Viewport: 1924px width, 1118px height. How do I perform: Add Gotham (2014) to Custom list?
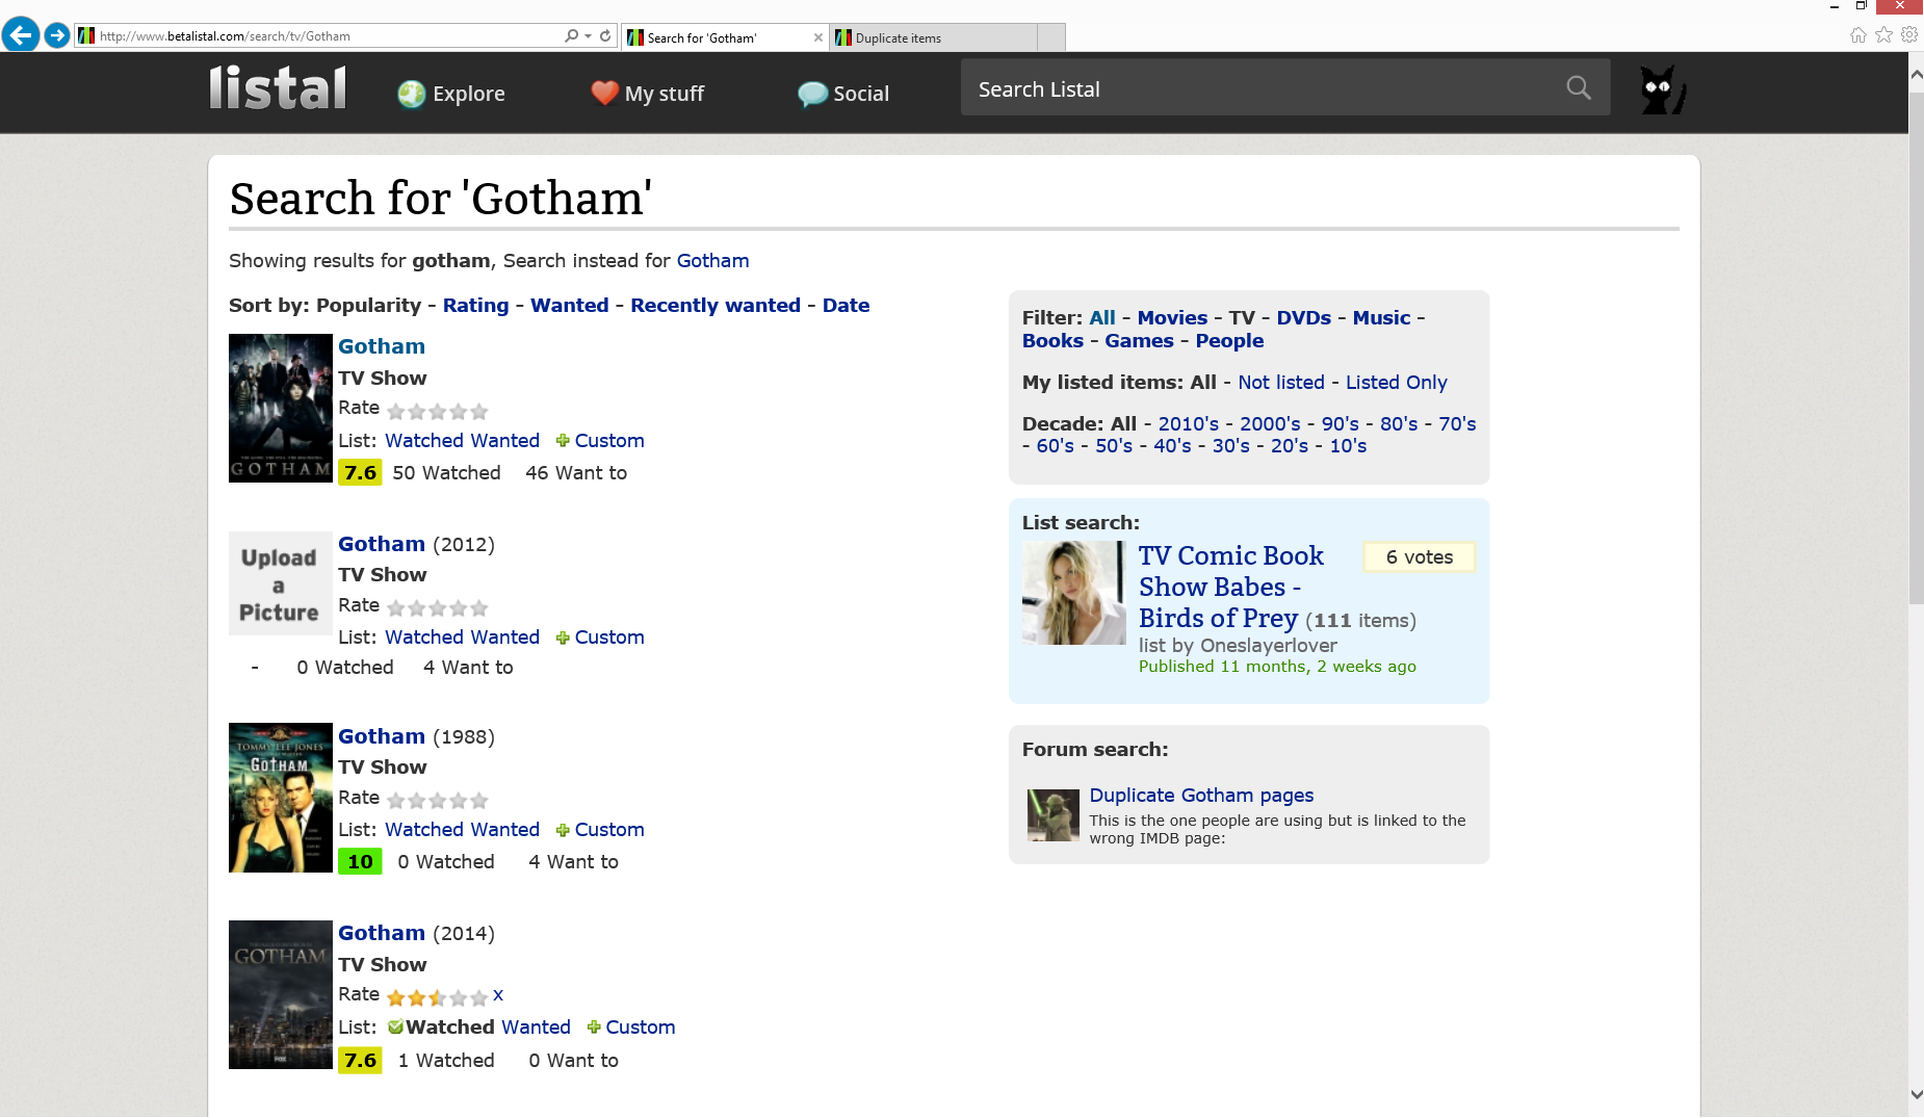click(x=631, y=1027)
